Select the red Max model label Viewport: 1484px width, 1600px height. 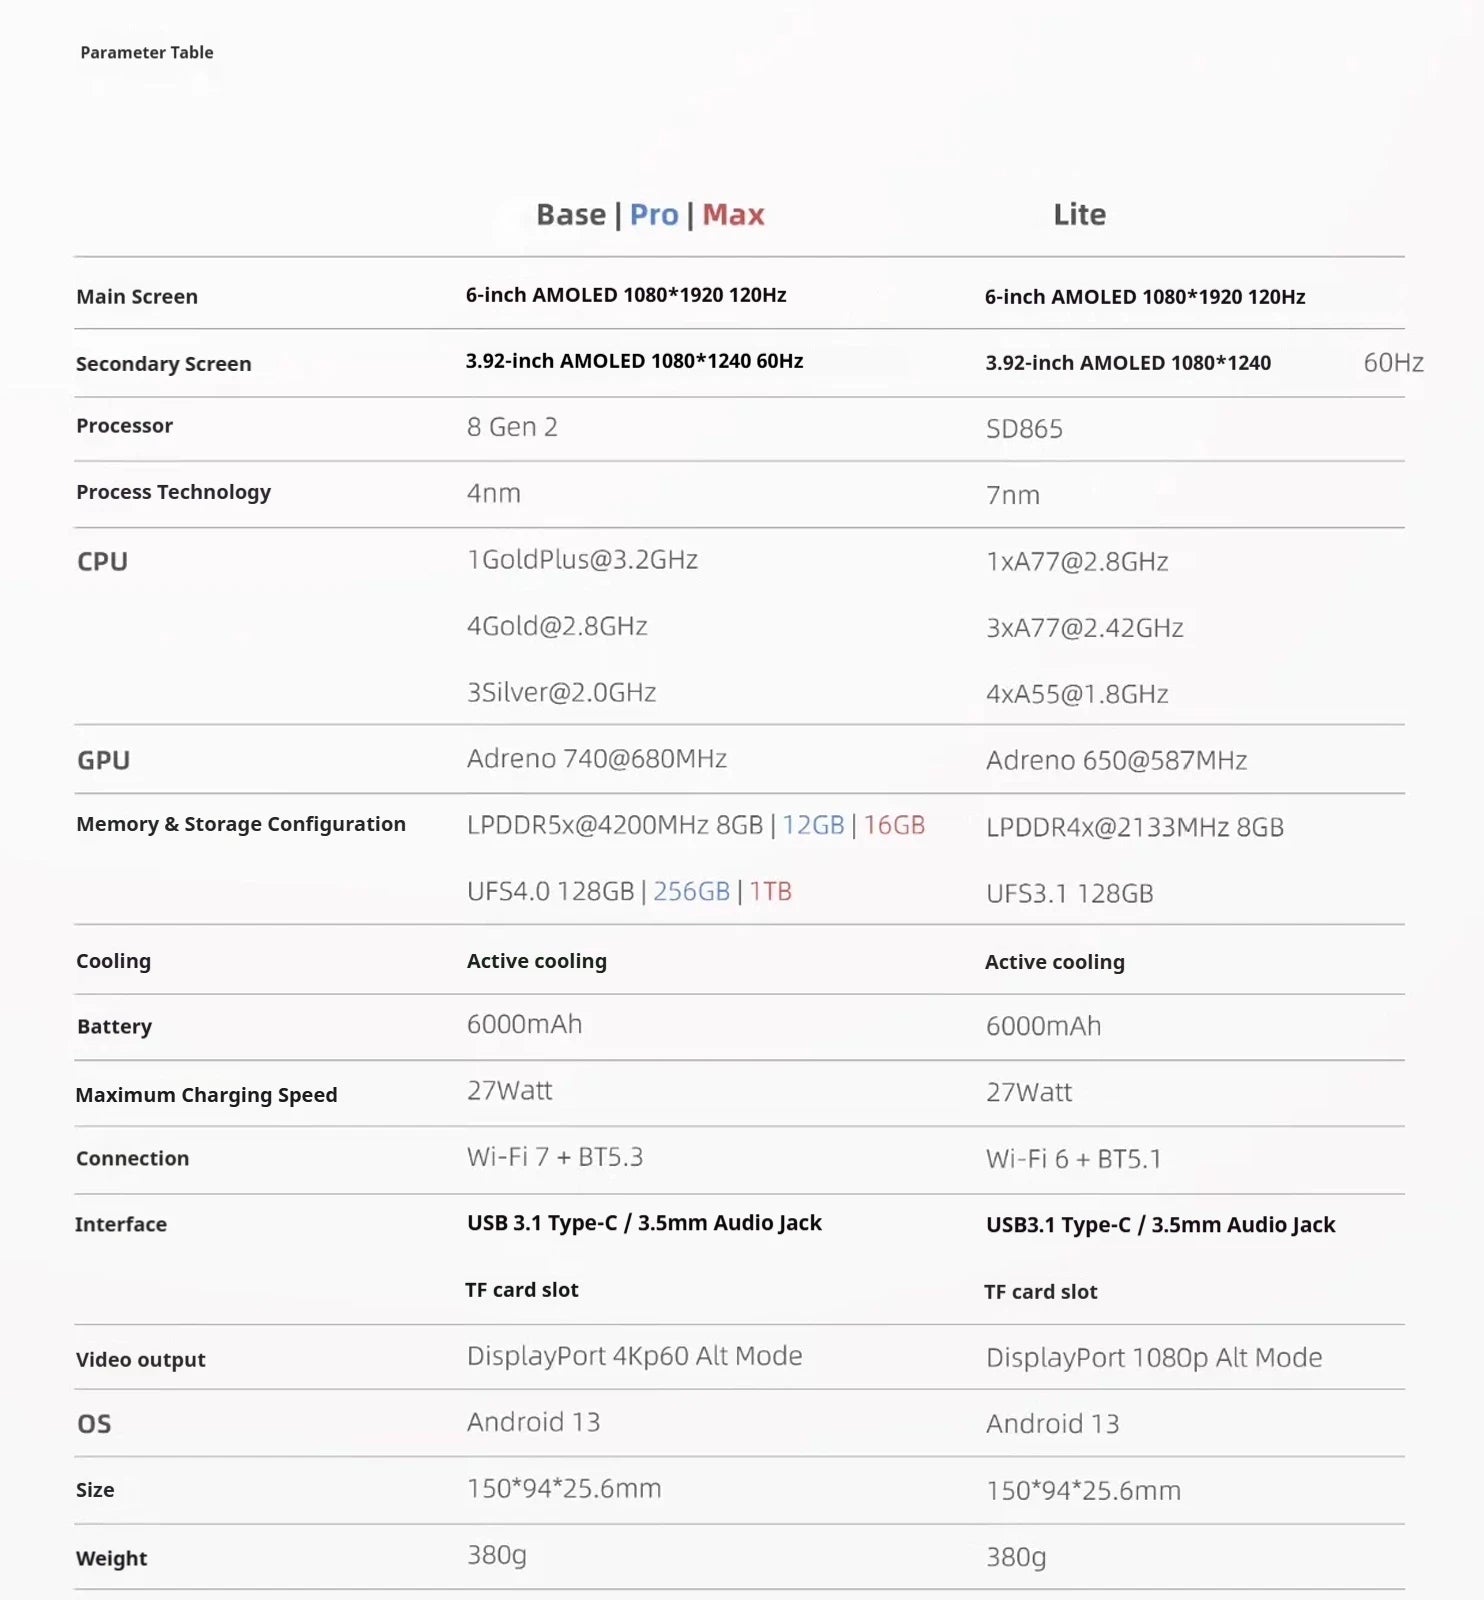pos(733,215)
